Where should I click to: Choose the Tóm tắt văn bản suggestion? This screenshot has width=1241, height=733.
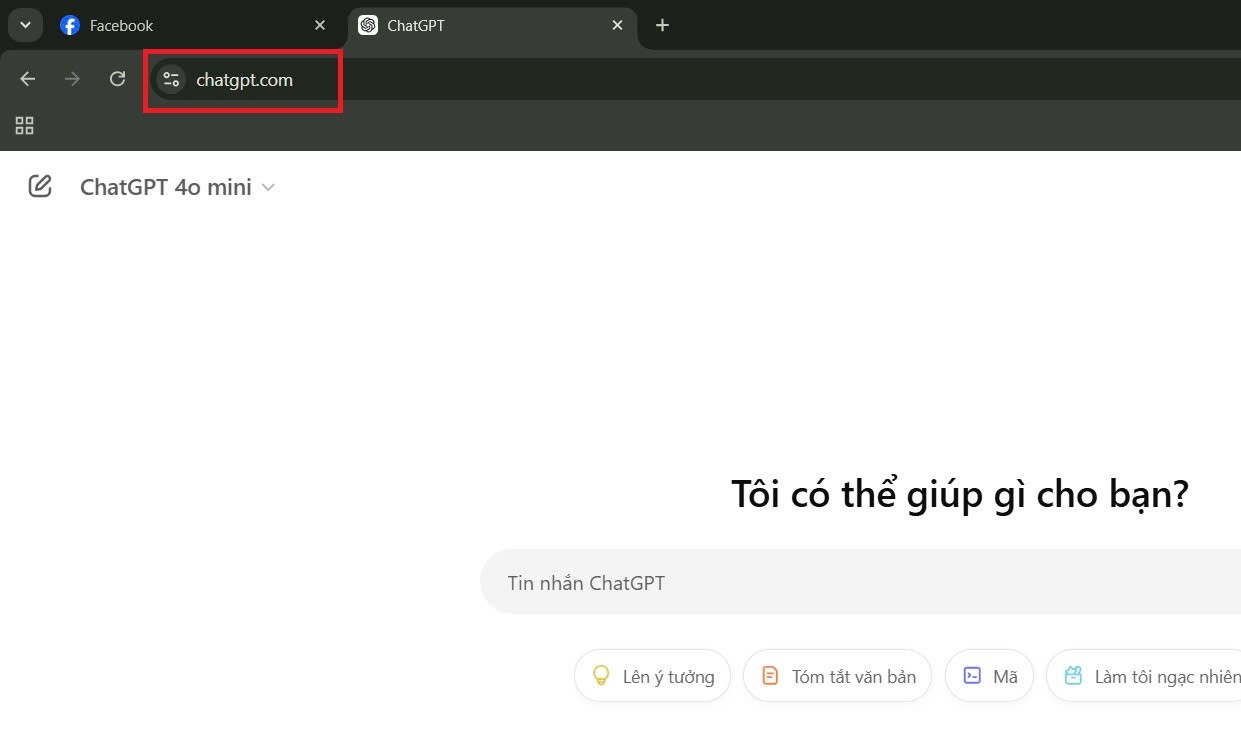pyautogui.click(x=837, y=676)
